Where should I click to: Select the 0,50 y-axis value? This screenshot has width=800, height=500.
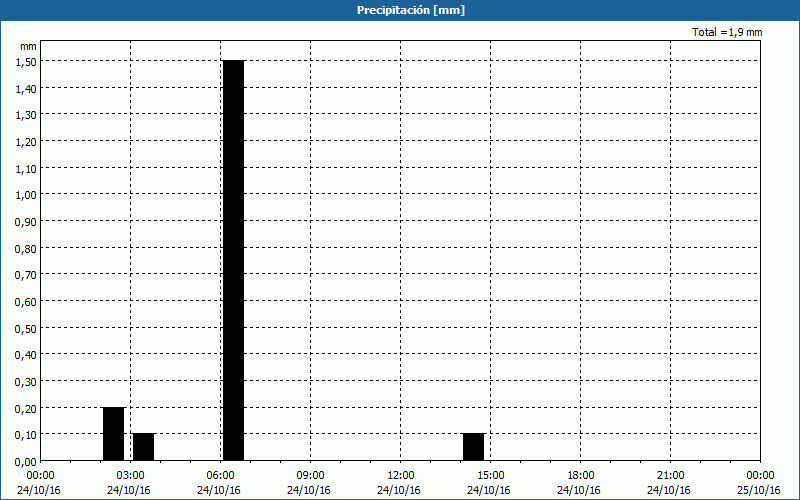(x=26, y=328)
